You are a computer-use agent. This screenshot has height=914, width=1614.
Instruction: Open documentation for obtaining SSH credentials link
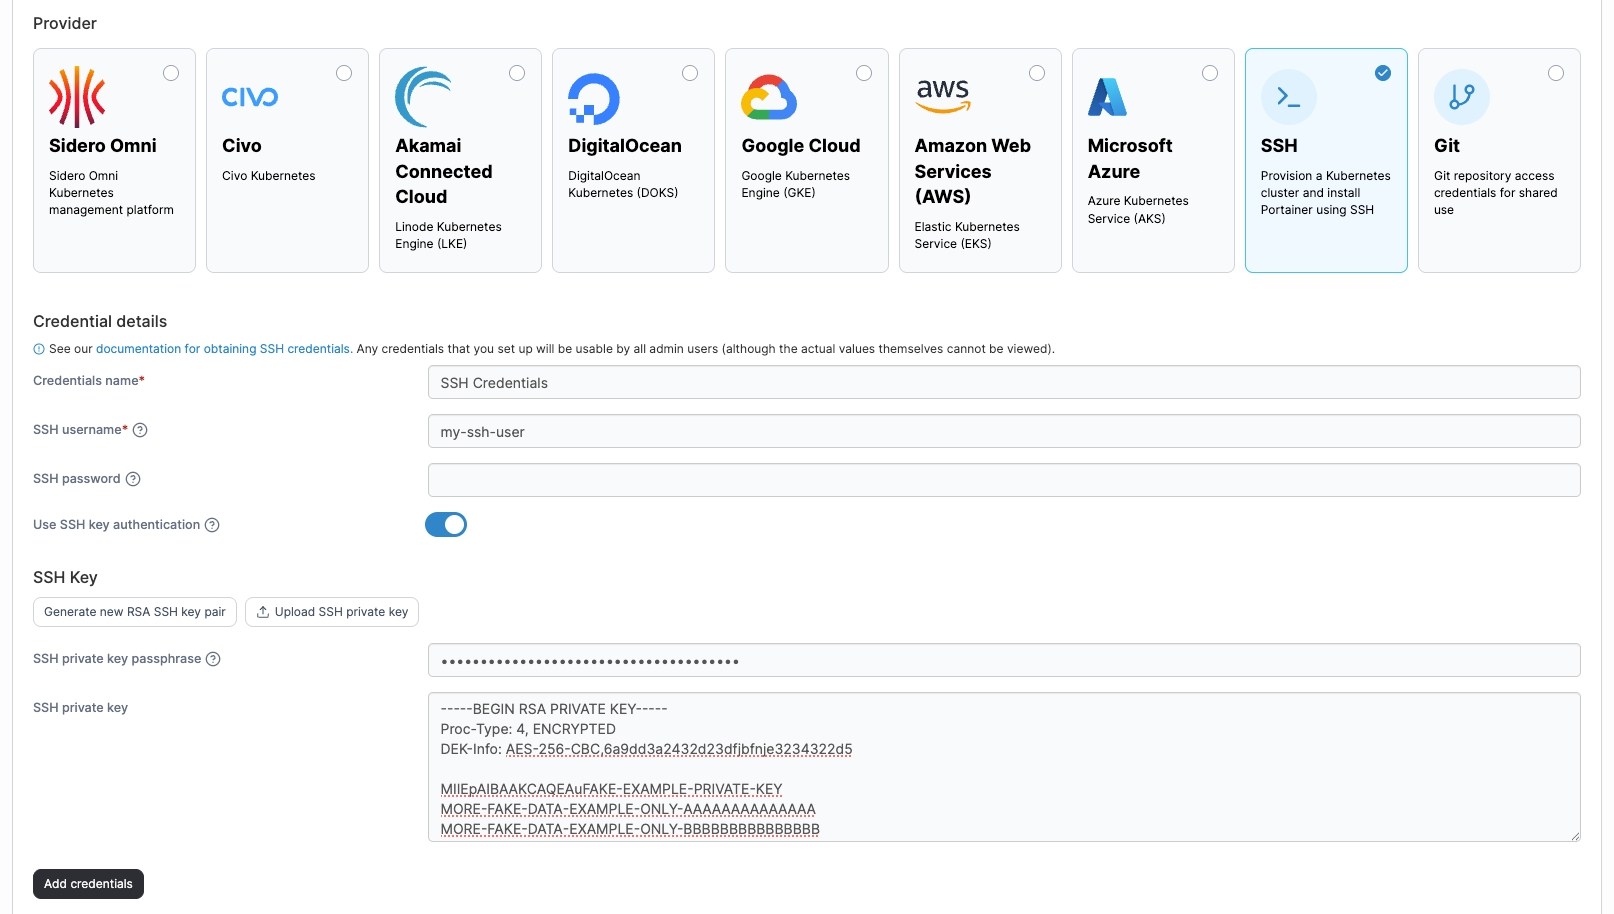[x=223, y=349]
